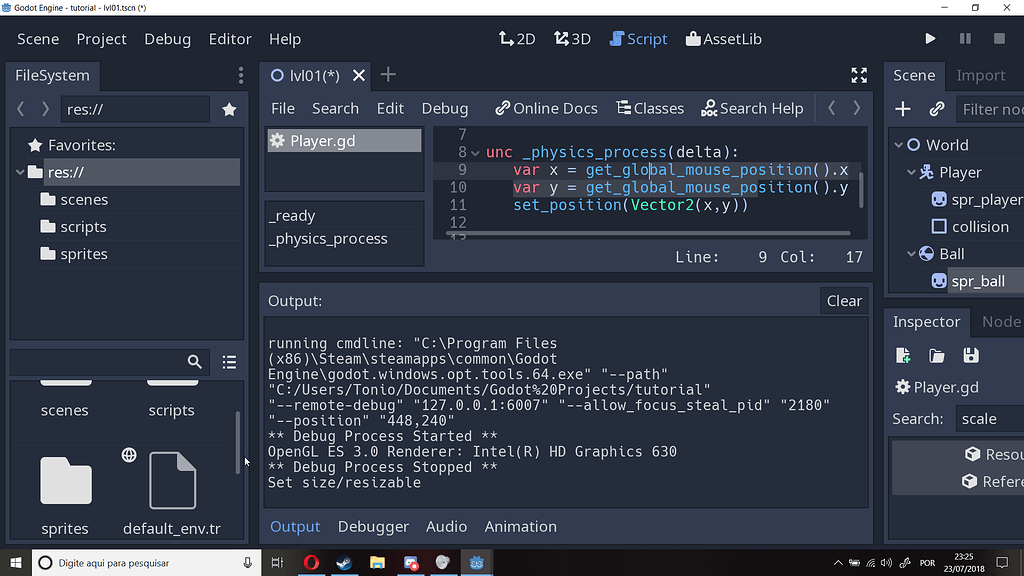The height and width of the screenshot is (576, 1024).
Task: Select the default_env.tres file thumbnail
Action: coord(172,481)
